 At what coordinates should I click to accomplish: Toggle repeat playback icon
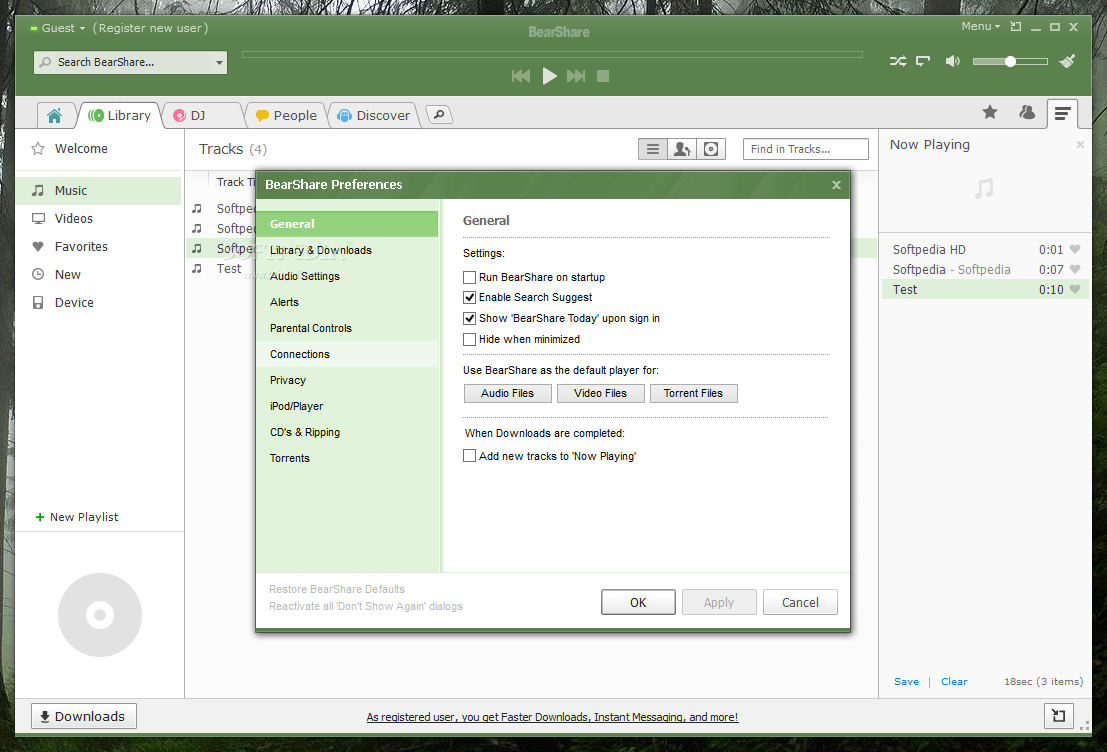[923, 61]
